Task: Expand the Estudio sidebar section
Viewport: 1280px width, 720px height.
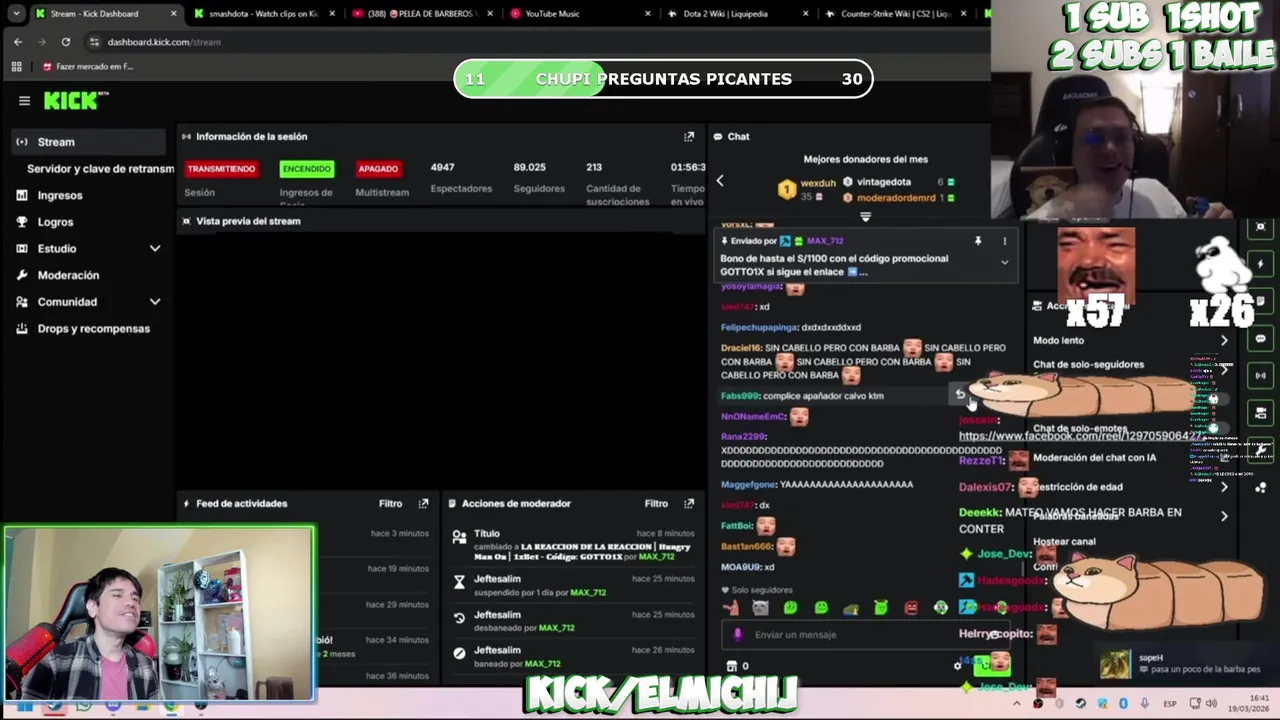Action: click(155, 248)
